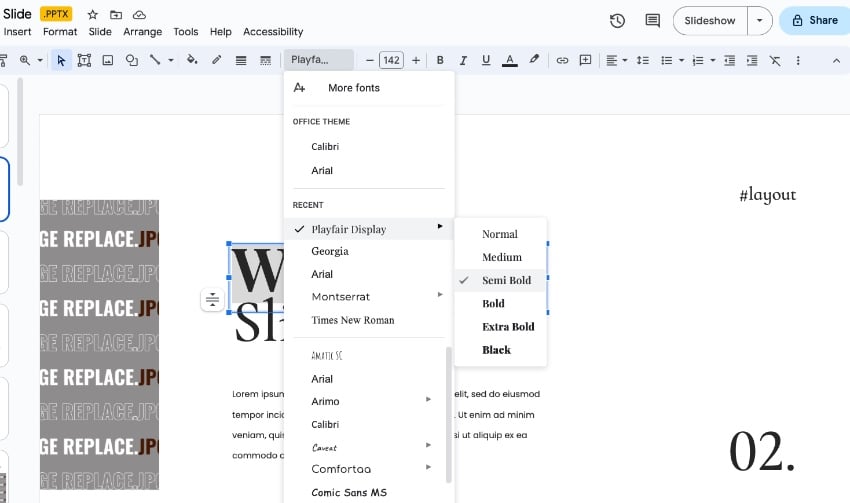Toggle underline formatting in toolbar
The height and width of the screenshot is (503, 850).
[486, 60]
